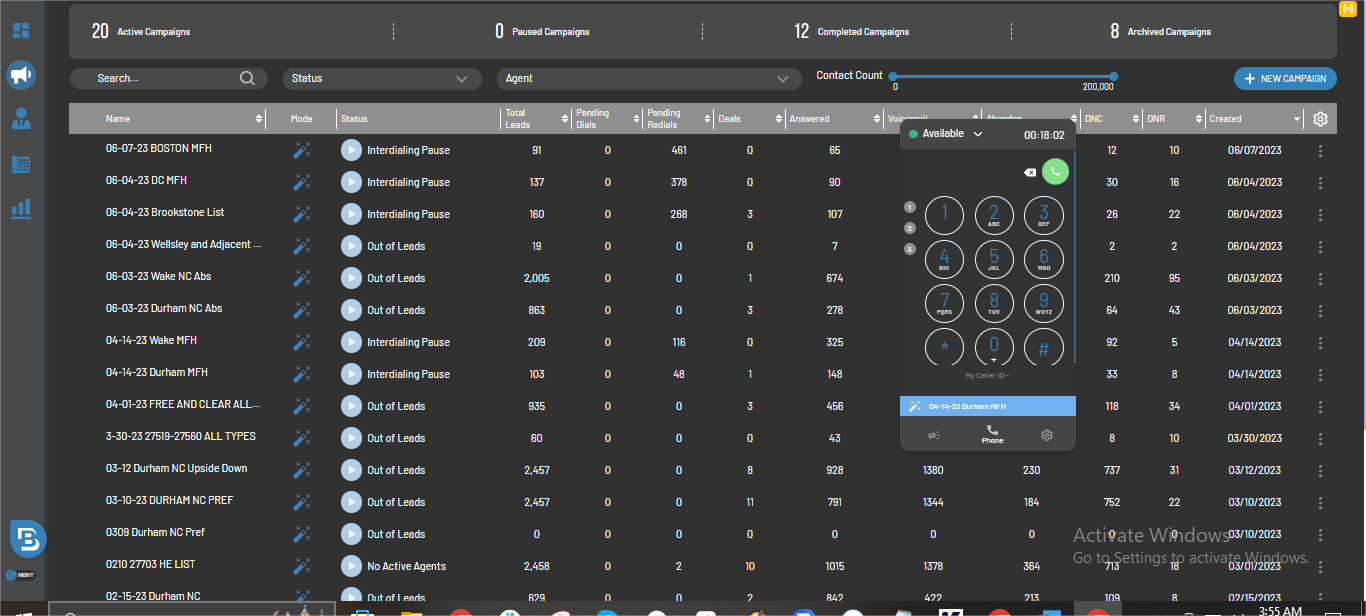
Task: Click the dialer green call button
Action: click(1055, 172)
